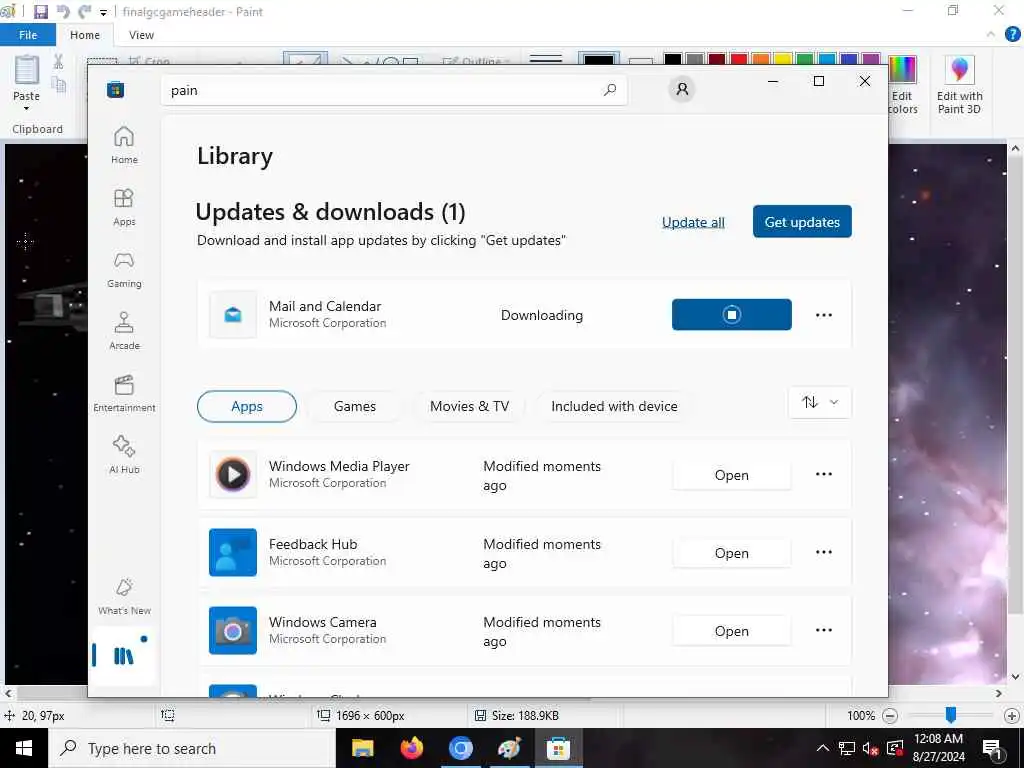Click the search magnifier in Store search box

610,90
